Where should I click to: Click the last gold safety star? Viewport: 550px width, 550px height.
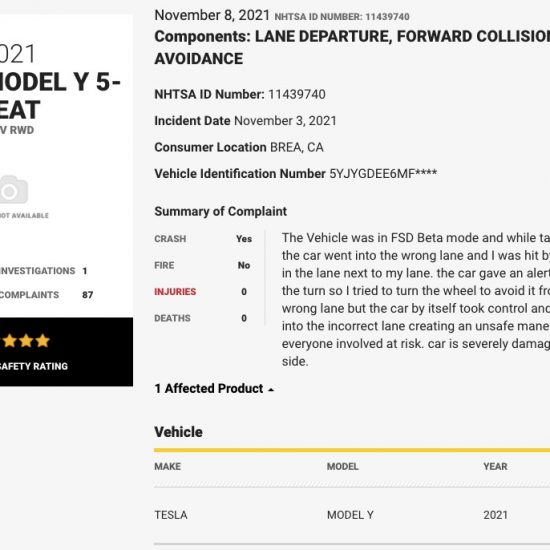tap(42, 341)
